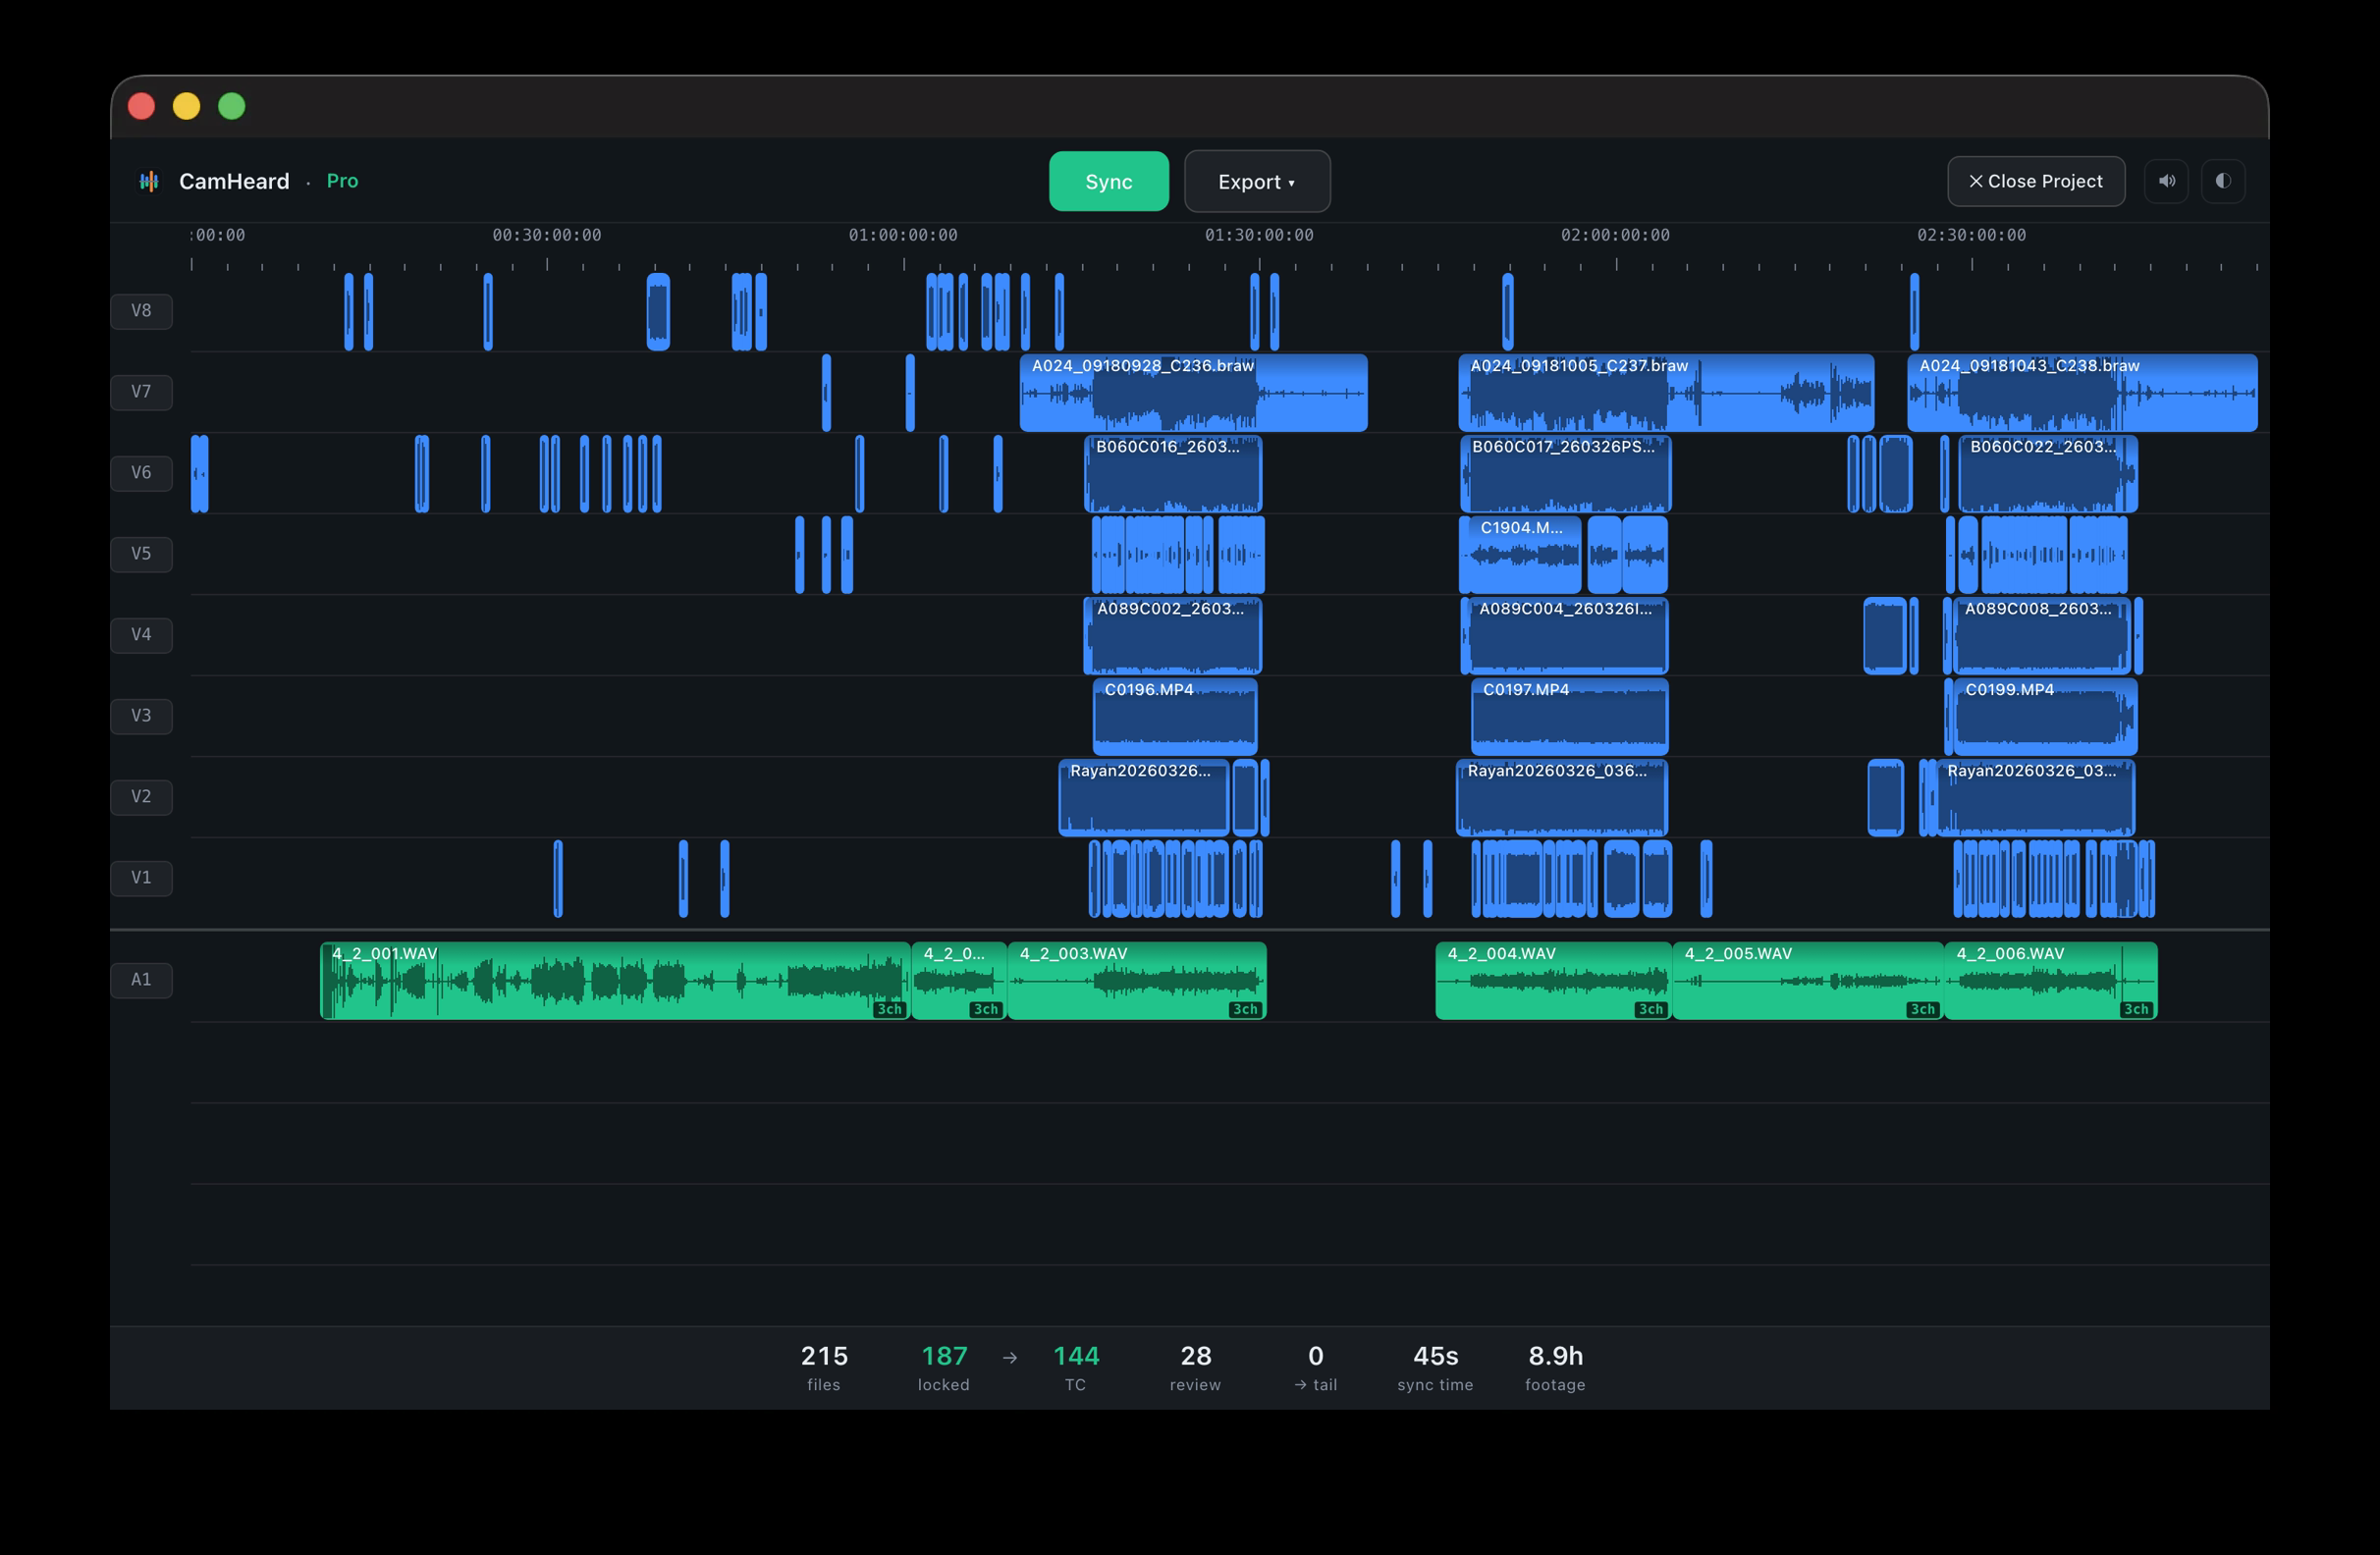Select clip A024_09181005_C237.braw
The image size is (2380, 1555).
pos(1666,393)
